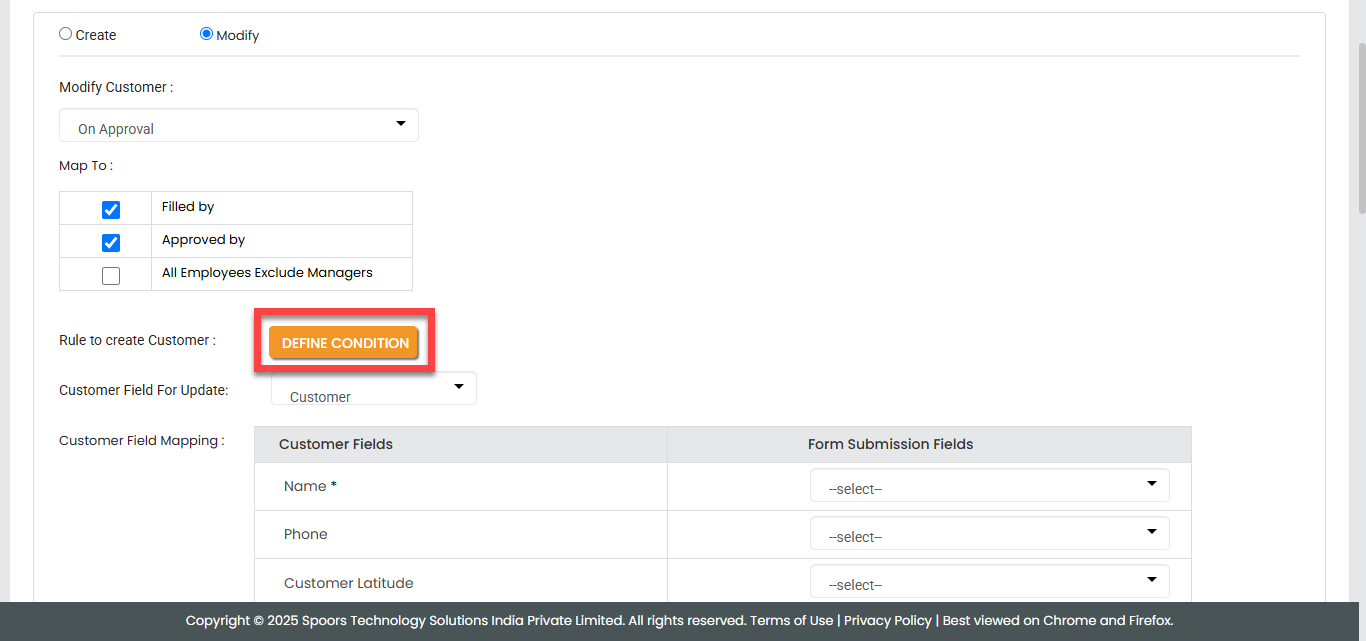Image resolution: width=1366 pixels, height=641 pixels.
Task: Click the Customer Latitude row label
Action: tap(348, 583)
